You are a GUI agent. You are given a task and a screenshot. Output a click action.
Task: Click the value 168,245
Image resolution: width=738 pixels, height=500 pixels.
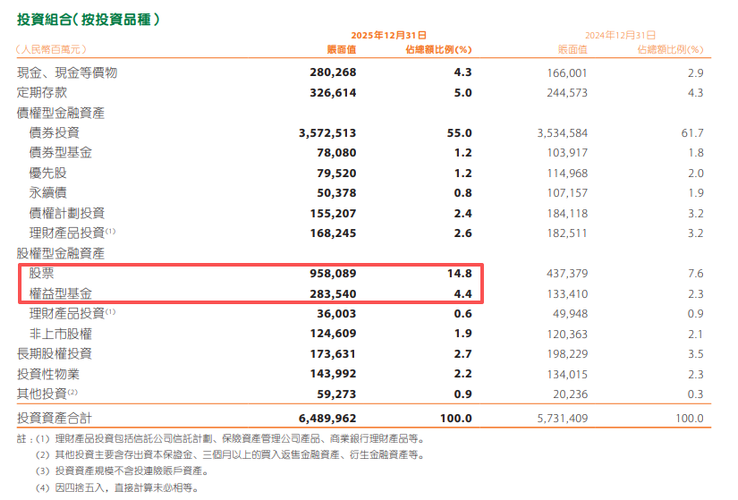pos(333,233)
